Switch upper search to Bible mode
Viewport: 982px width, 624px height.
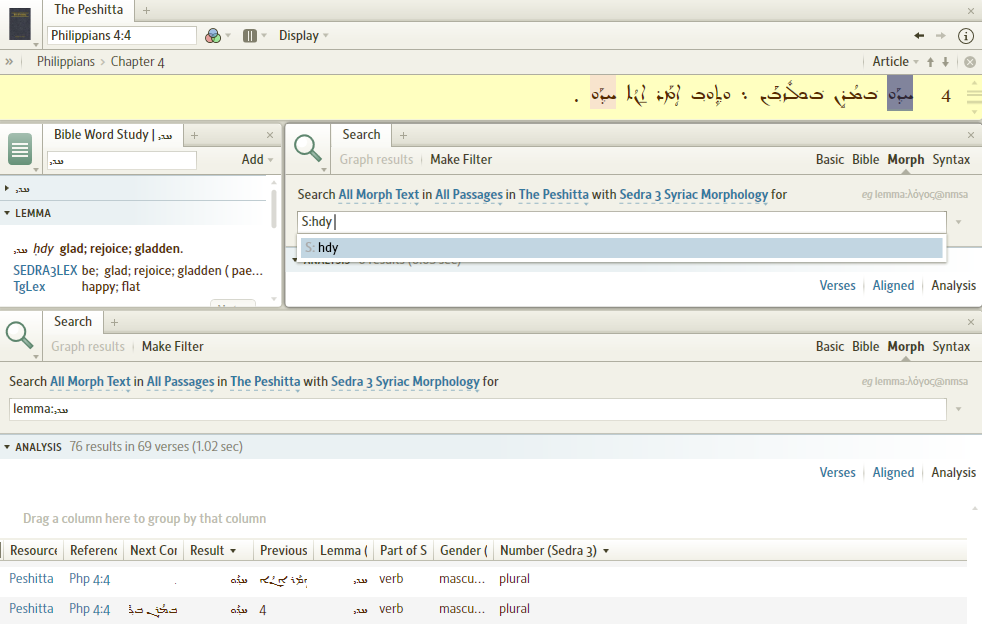coord(866,160)
